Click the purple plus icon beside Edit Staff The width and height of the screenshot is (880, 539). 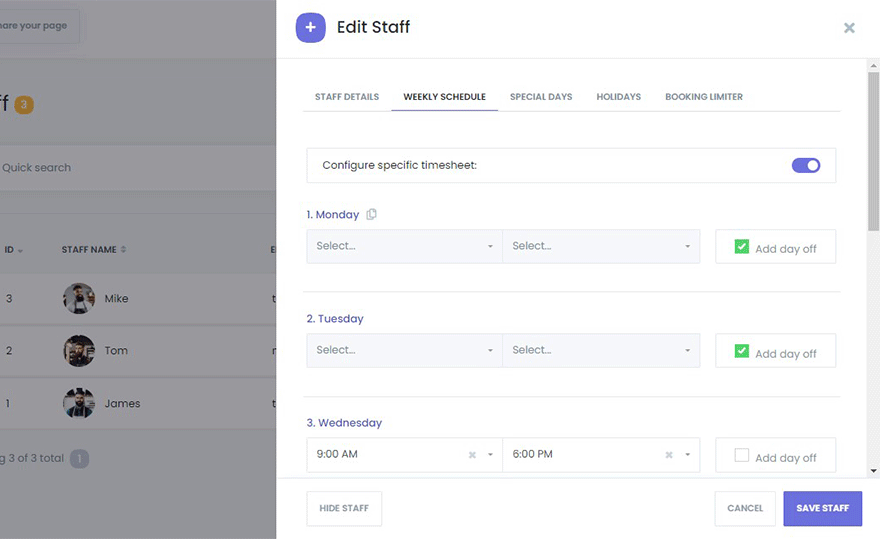pyautogui.click(x=310, y=28)
